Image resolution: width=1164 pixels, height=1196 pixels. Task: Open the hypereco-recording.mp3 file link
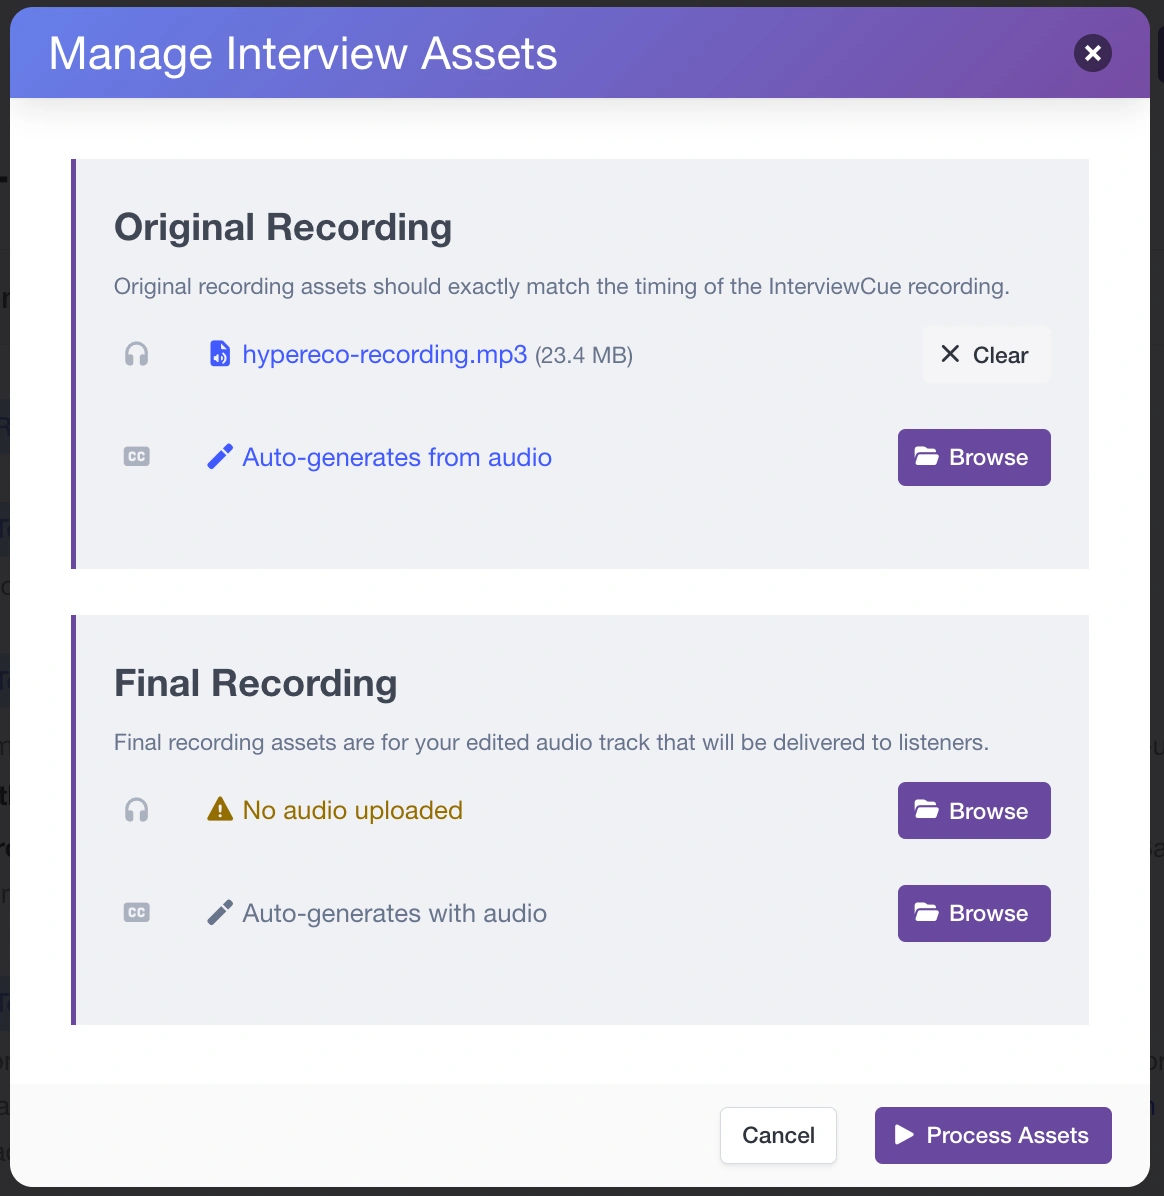click(x=384, y=354)
